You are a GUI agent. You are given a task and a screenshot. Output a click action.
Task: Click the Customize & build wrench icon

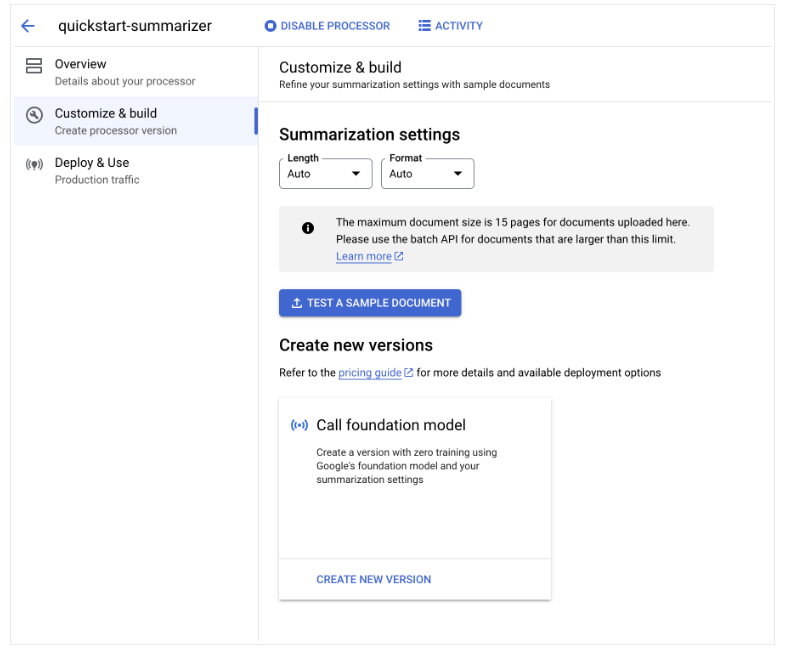pyautogui.click(x=34, y=115)
